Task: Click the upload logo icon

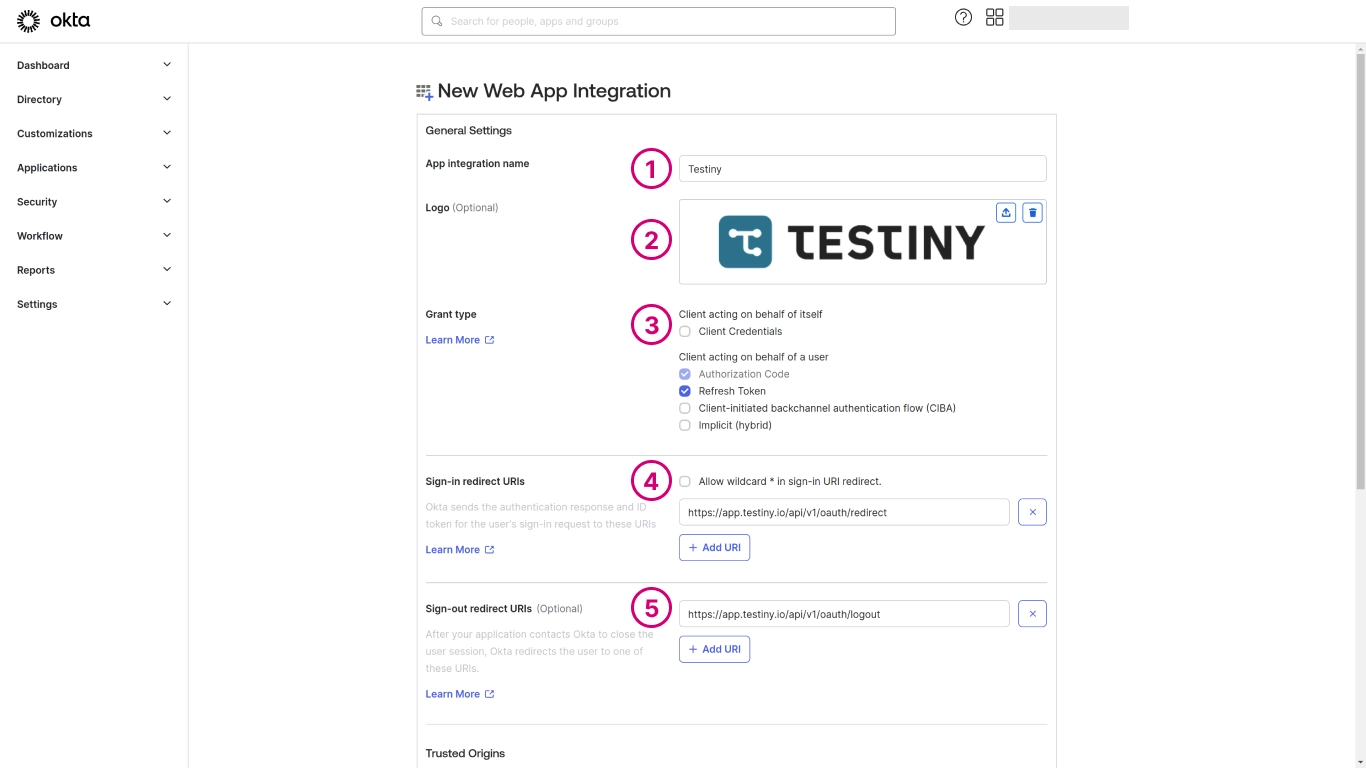Action: pyautogui.click(x=1006, y=212)
